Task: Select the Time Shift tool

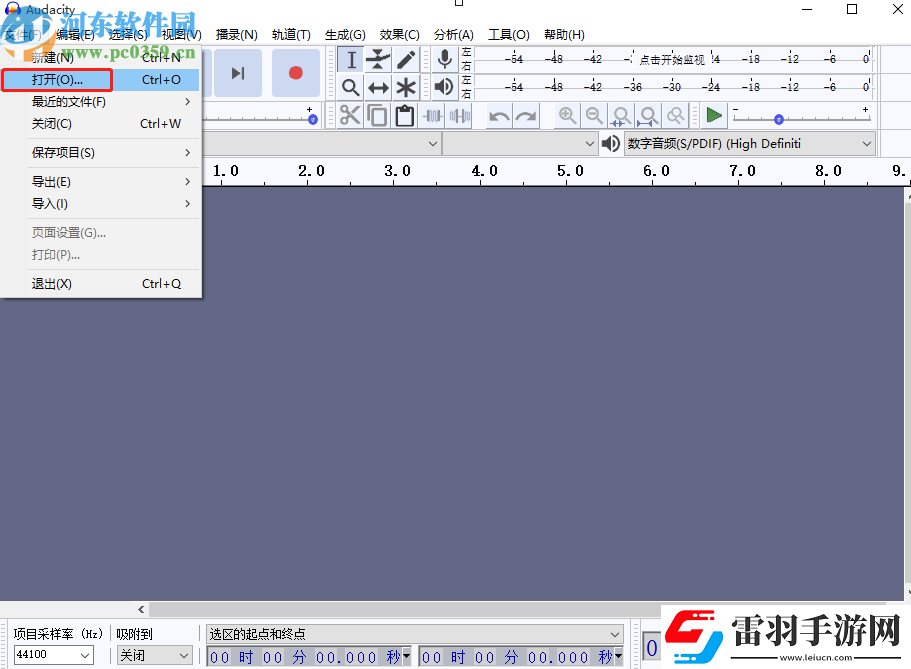Action: [378, 88]
